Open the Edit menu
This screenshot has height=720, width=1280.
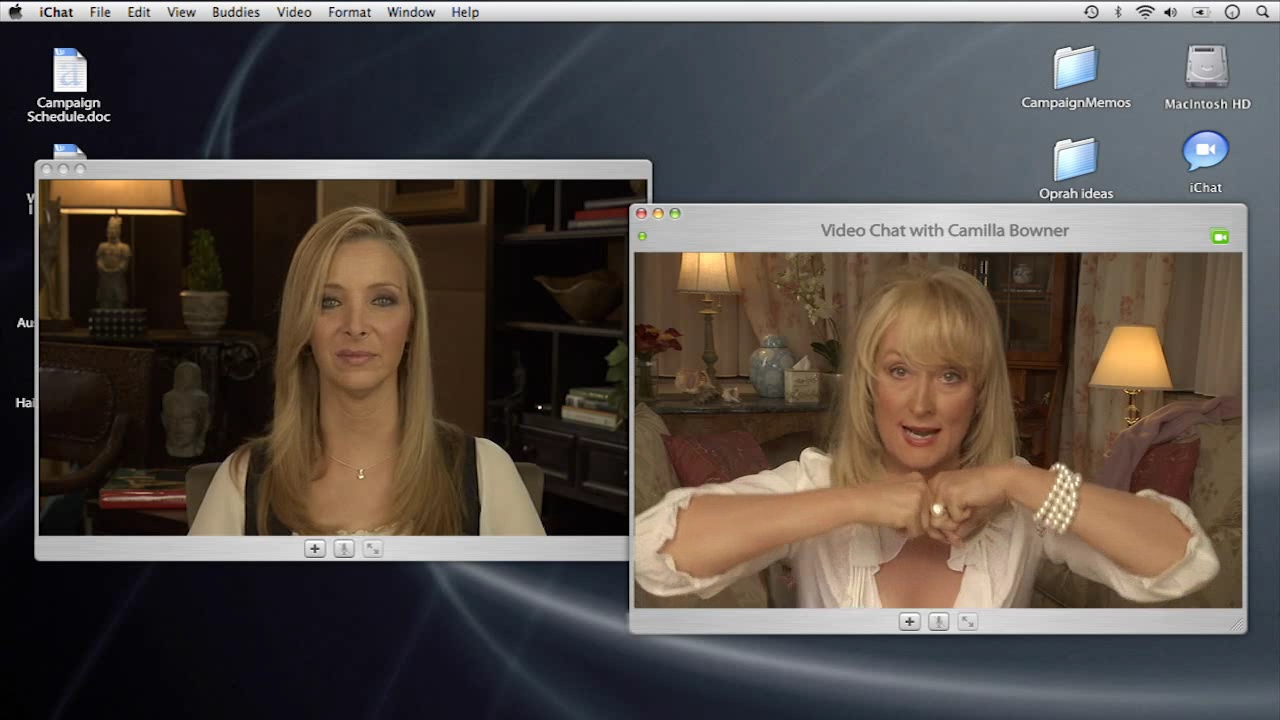pos(139,12)
